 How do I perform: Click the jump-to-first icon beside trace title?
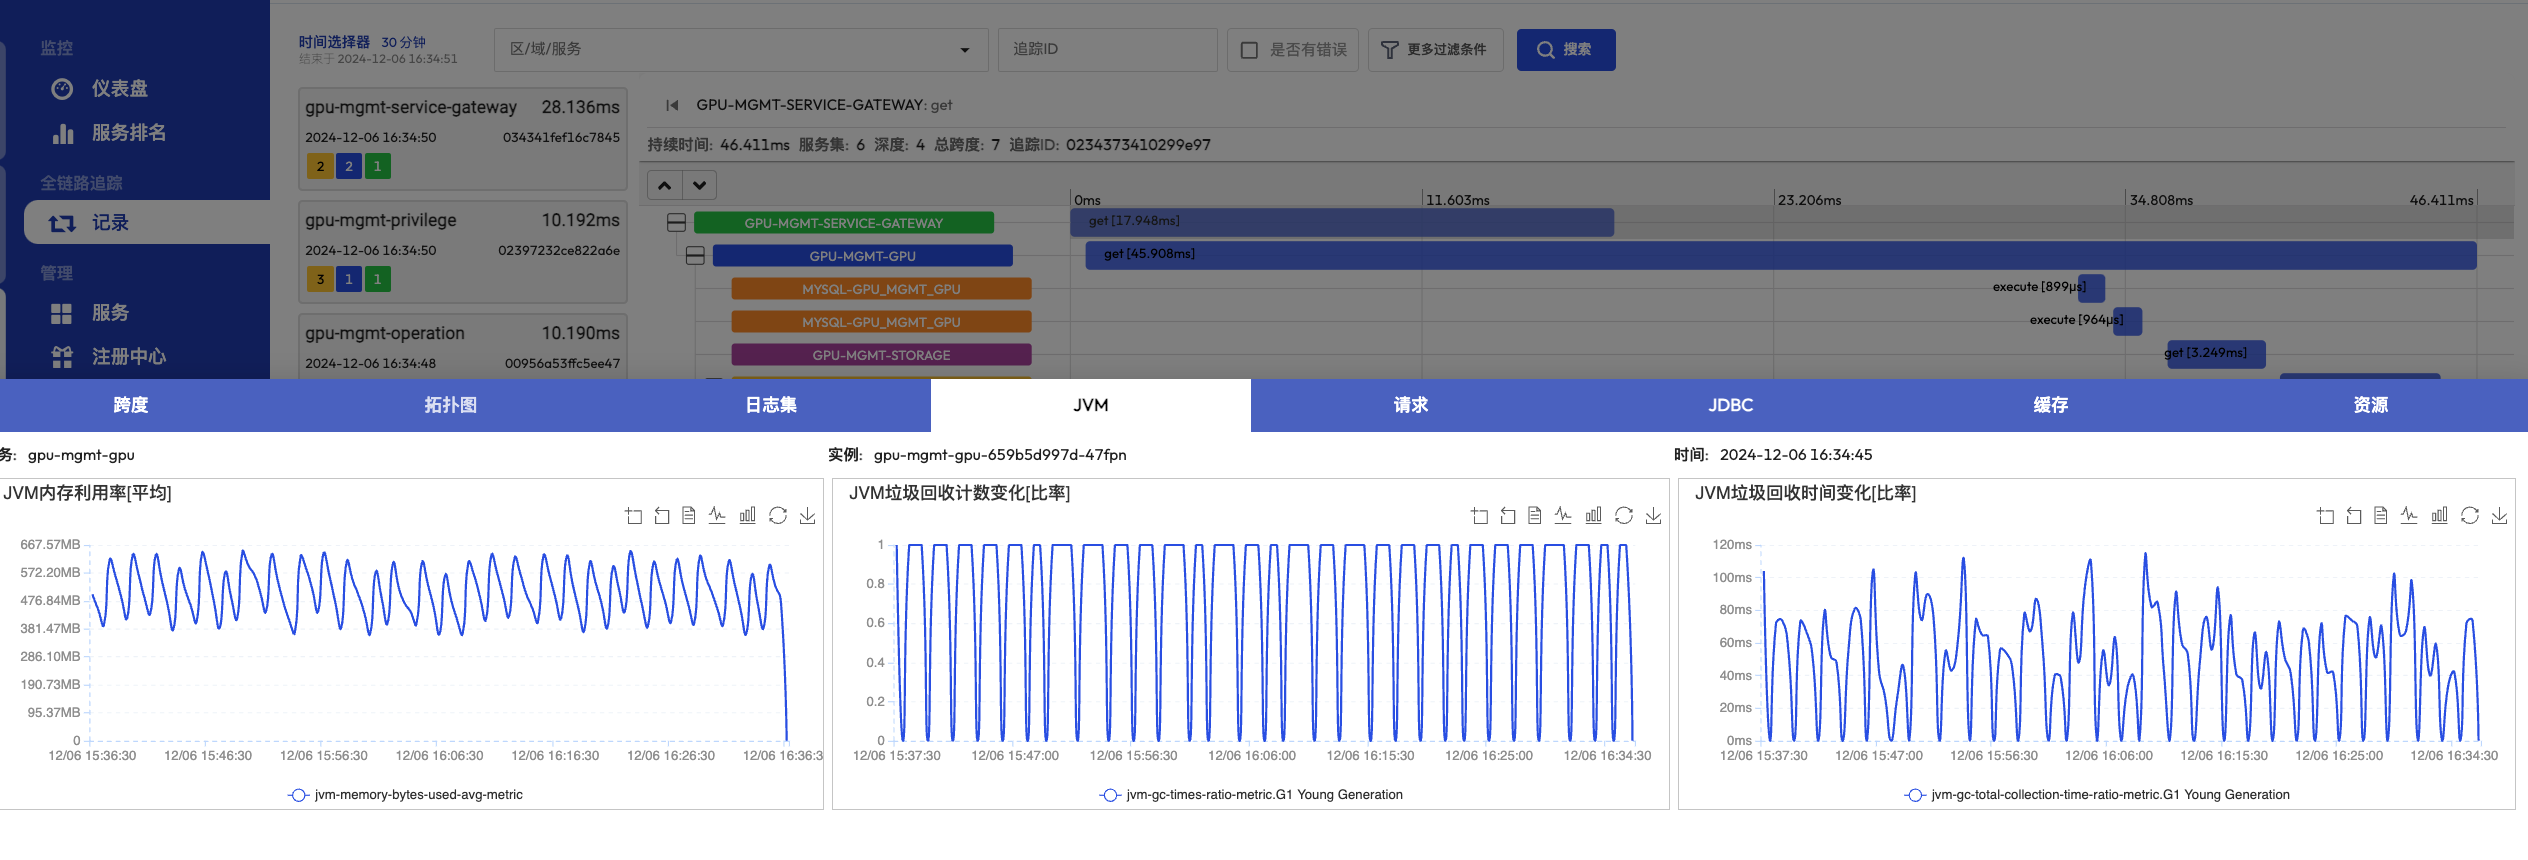click(x=672, y=105)
